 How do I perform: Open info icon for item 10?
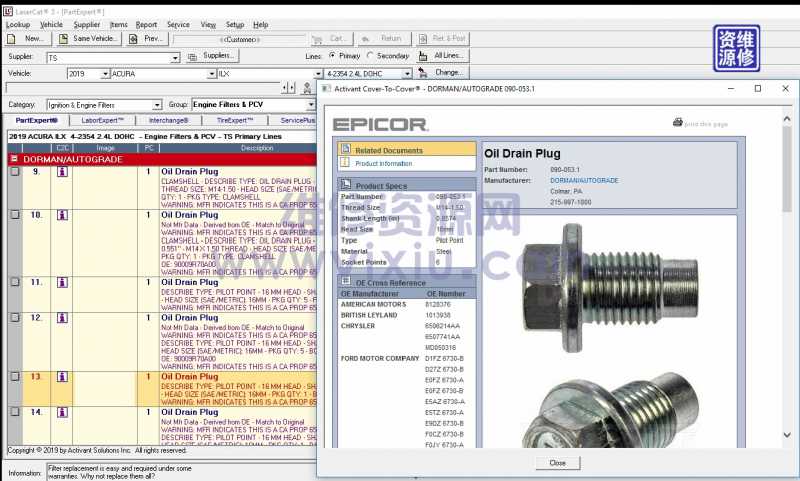[62, 215]
